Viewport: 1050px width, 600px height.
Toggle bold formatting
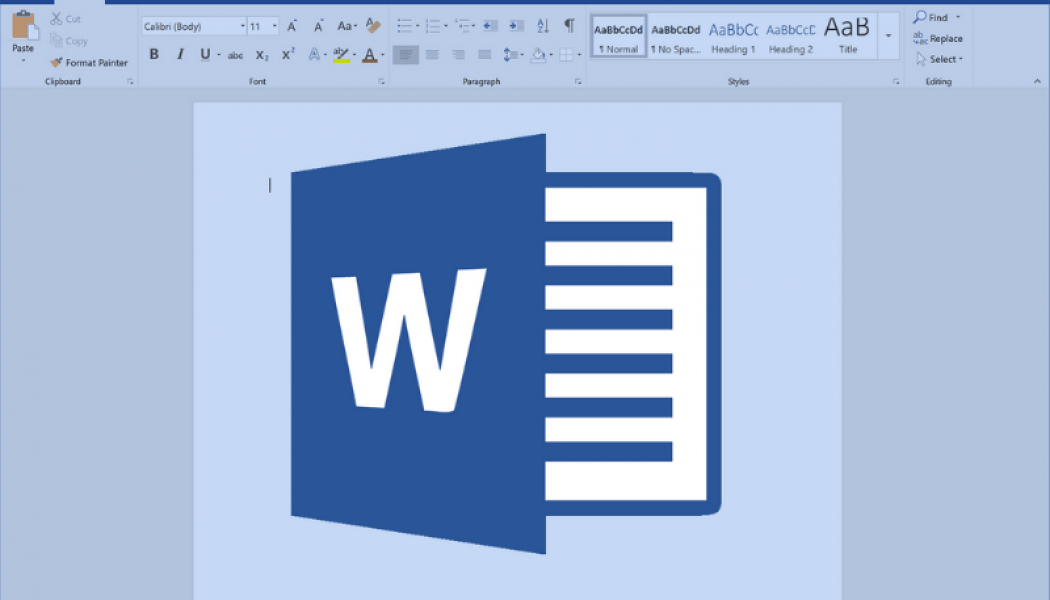pos(153,55)
